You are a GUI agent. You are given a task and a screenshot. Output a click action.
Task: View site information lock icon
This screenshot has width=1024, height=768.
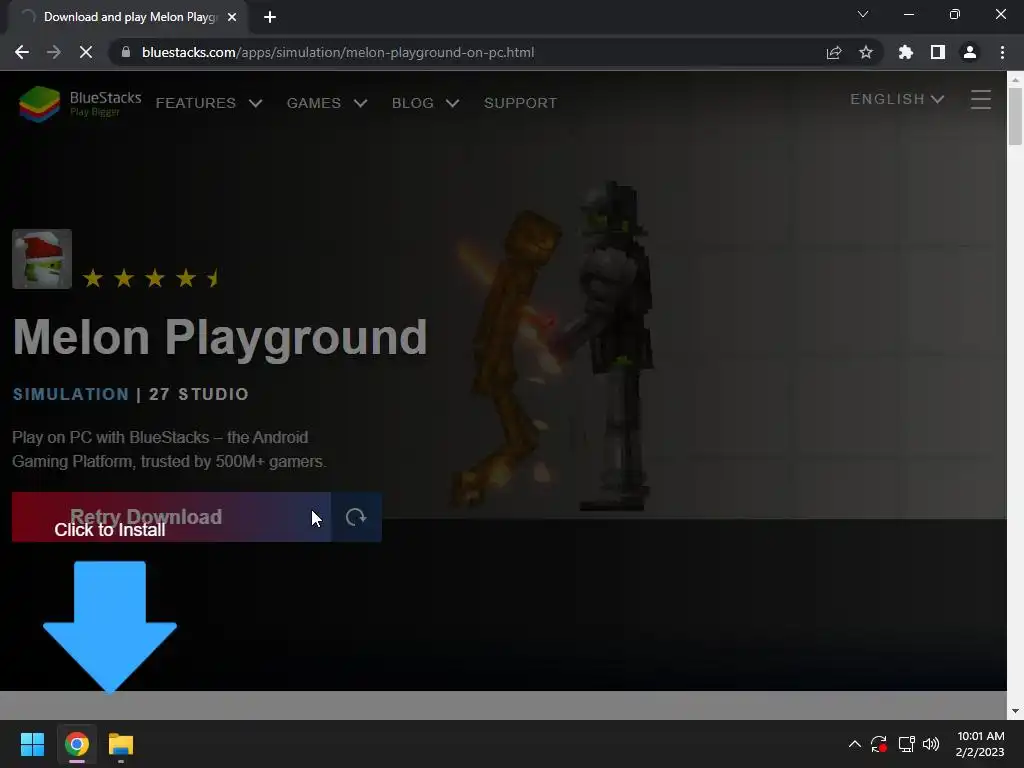(x=126, y=52)
